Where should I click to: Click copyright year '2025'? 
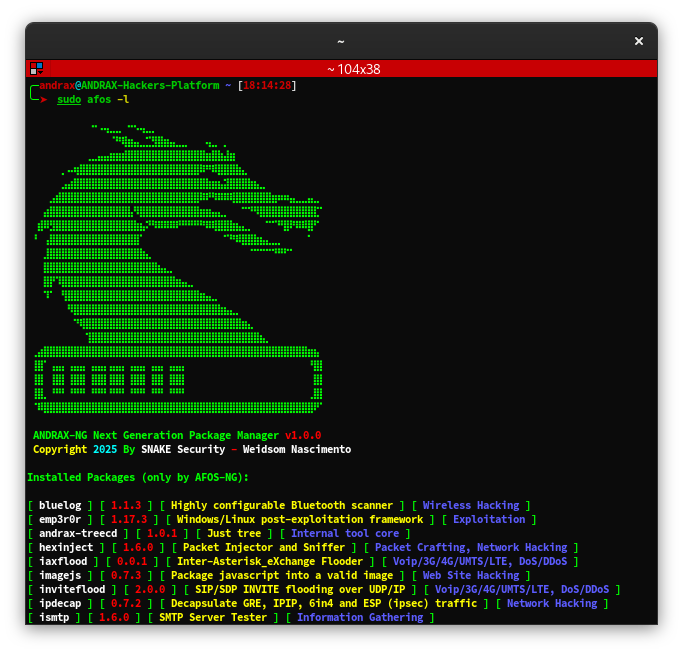[105, 450]
